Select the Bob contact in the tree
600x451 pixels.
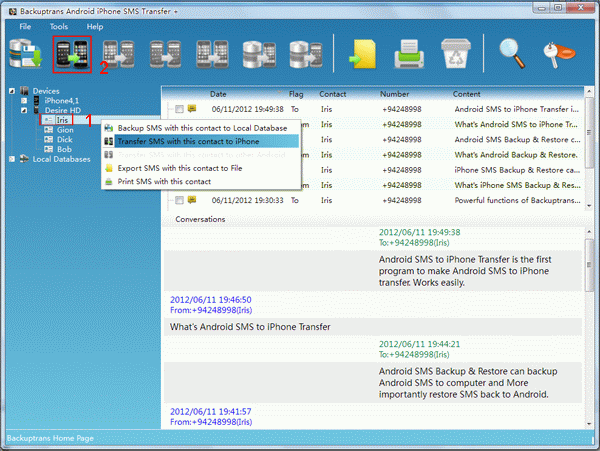click(64, 149)
